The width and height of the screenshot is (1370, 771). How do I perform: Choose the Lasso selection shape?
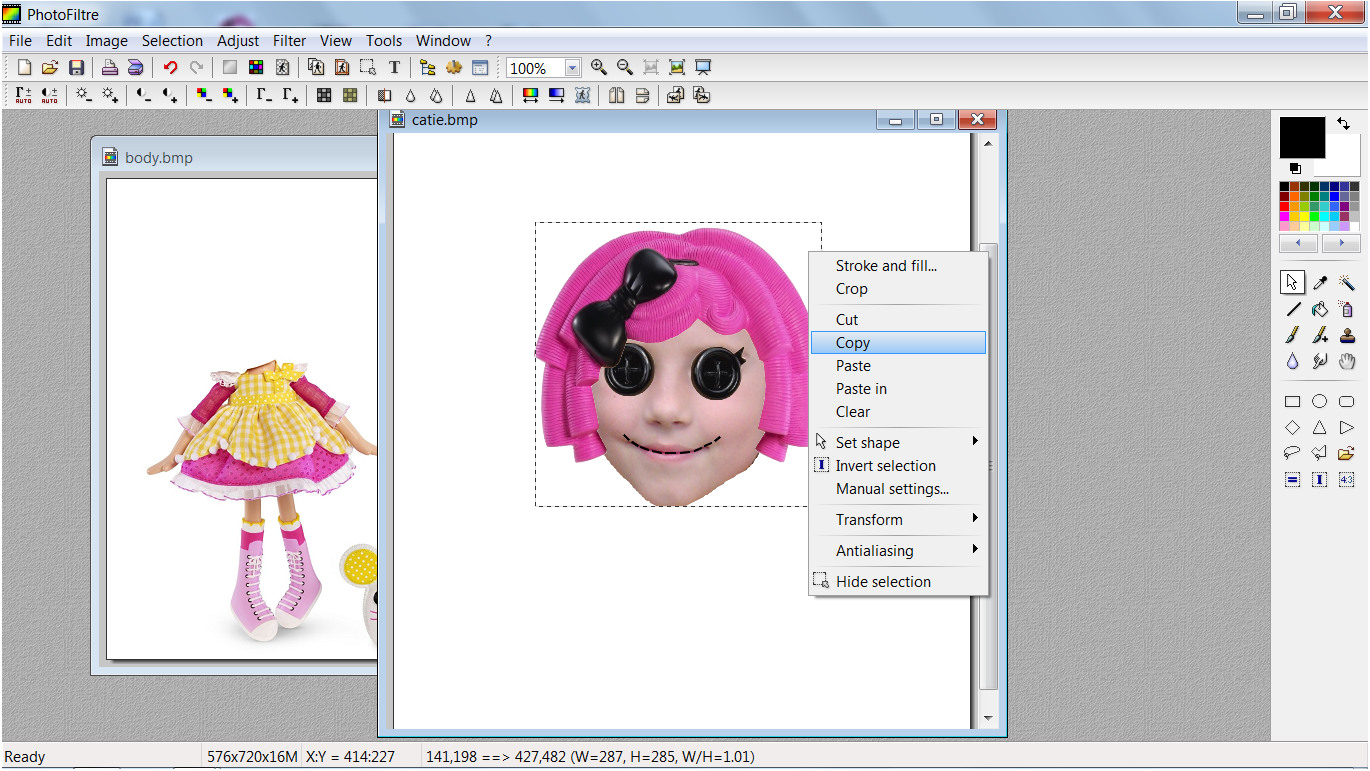click(x=1293, y=453)
